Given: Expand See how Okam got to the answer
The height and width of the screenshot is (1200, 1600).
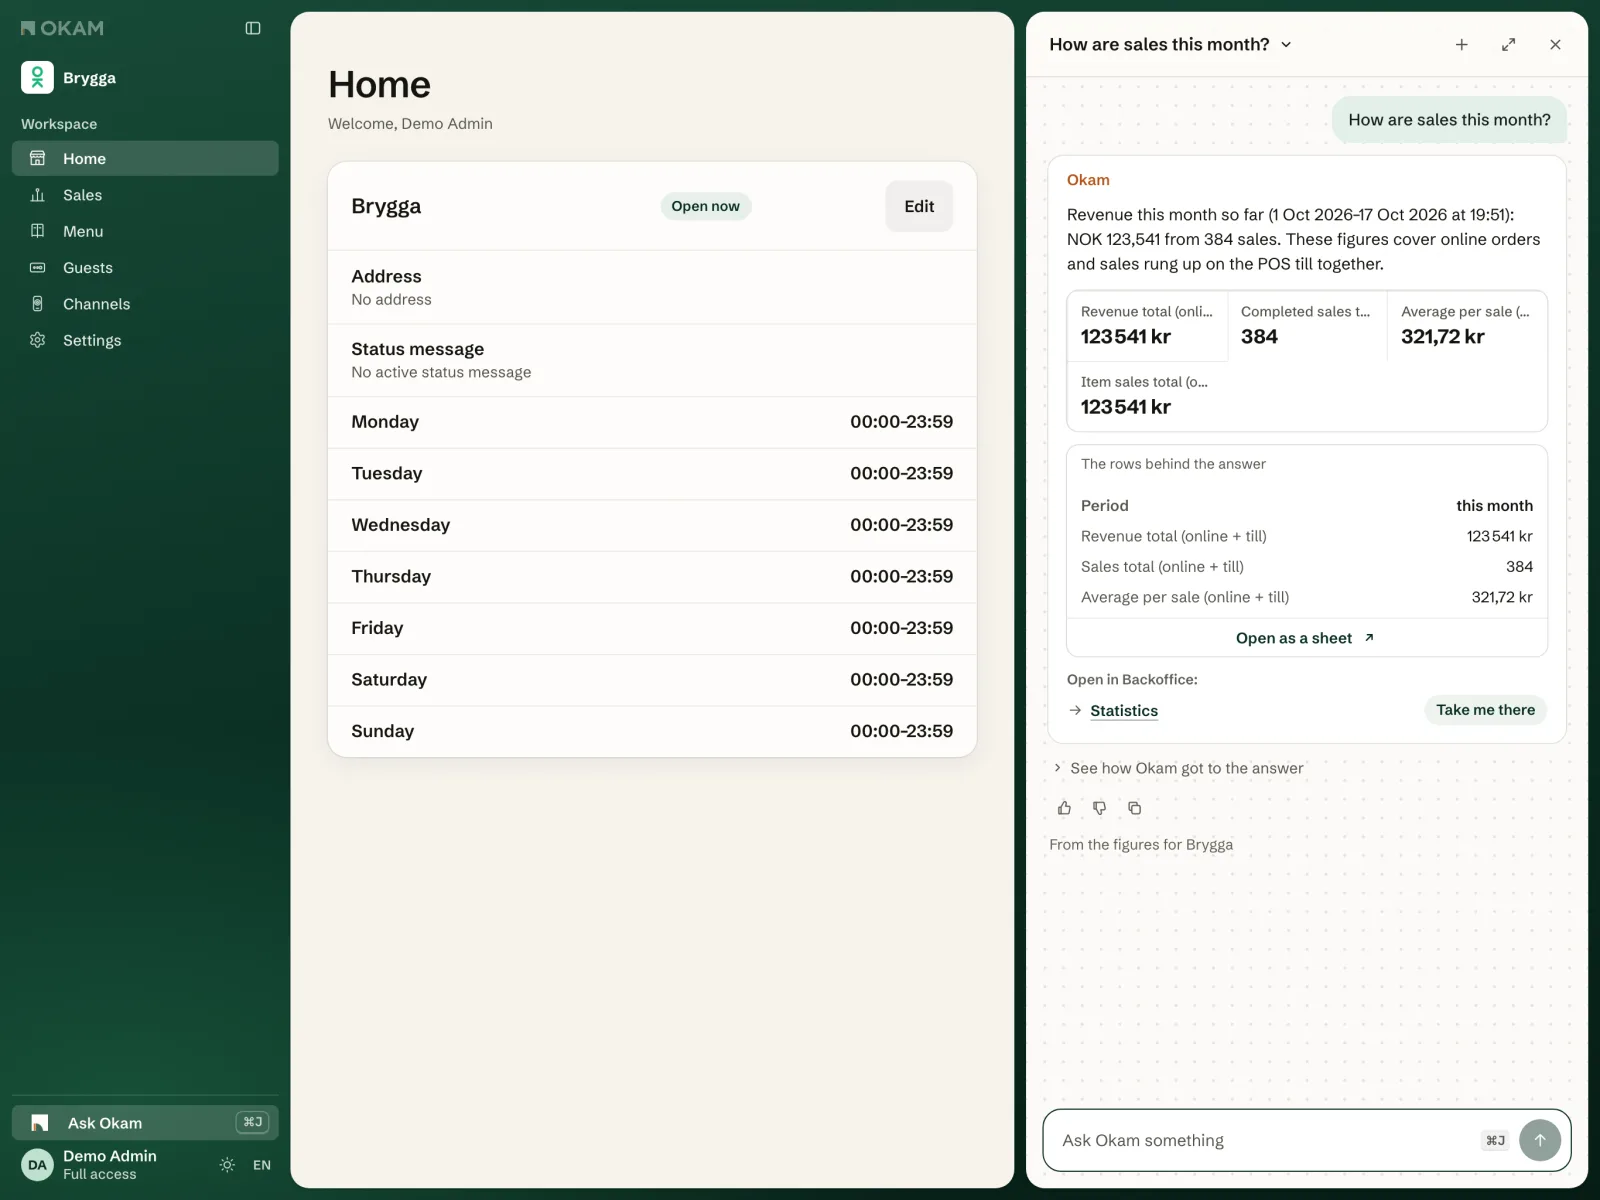Looking at the screenshot, I should coord(1177,768).
